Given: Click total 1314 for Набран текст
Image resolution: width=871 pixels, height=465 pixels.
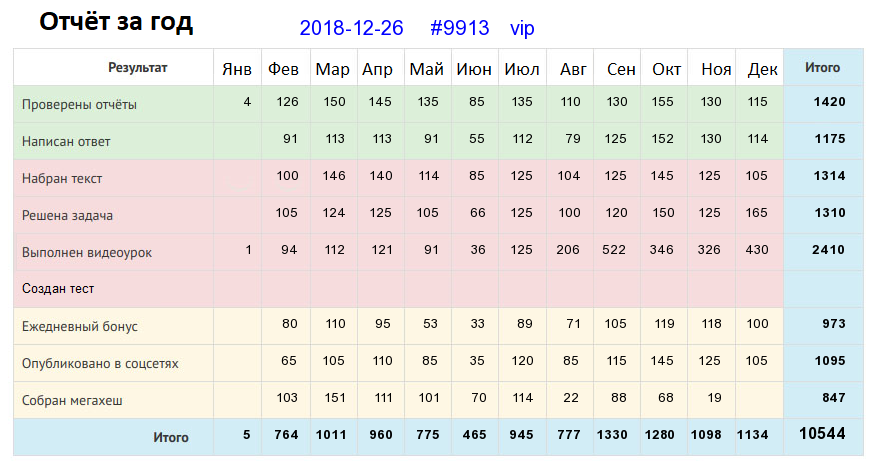Looking at the screenshot, I should coord(829,176).
